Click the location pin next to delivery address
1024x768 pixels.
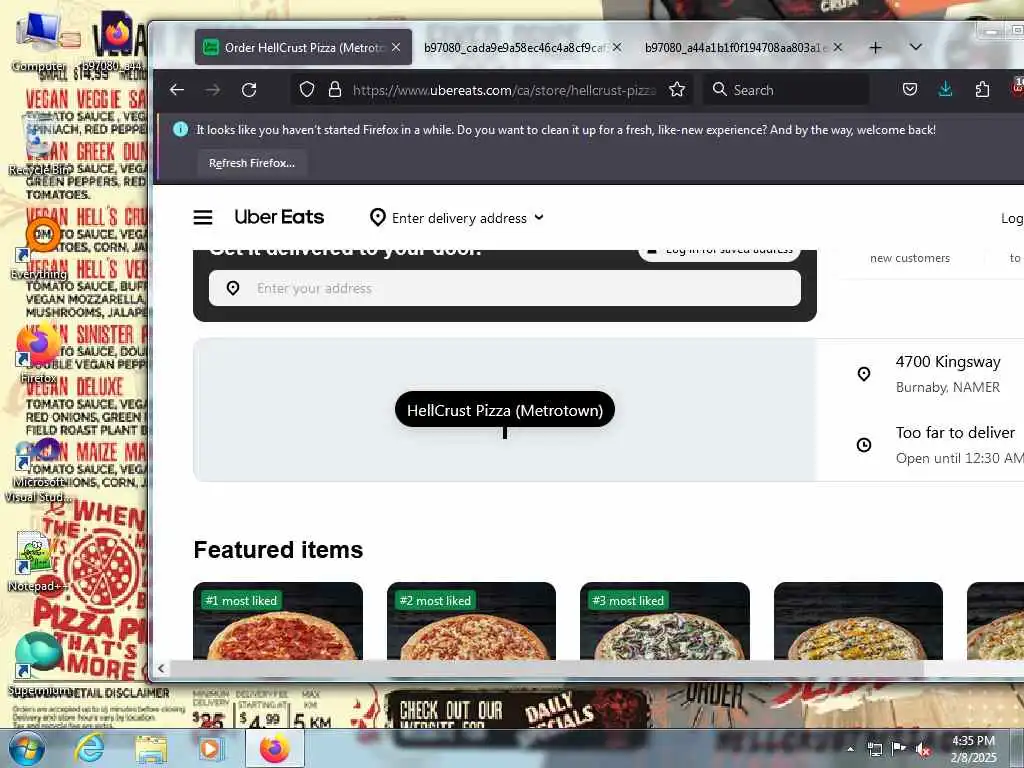pyautogui.click(x=377, y=217)
